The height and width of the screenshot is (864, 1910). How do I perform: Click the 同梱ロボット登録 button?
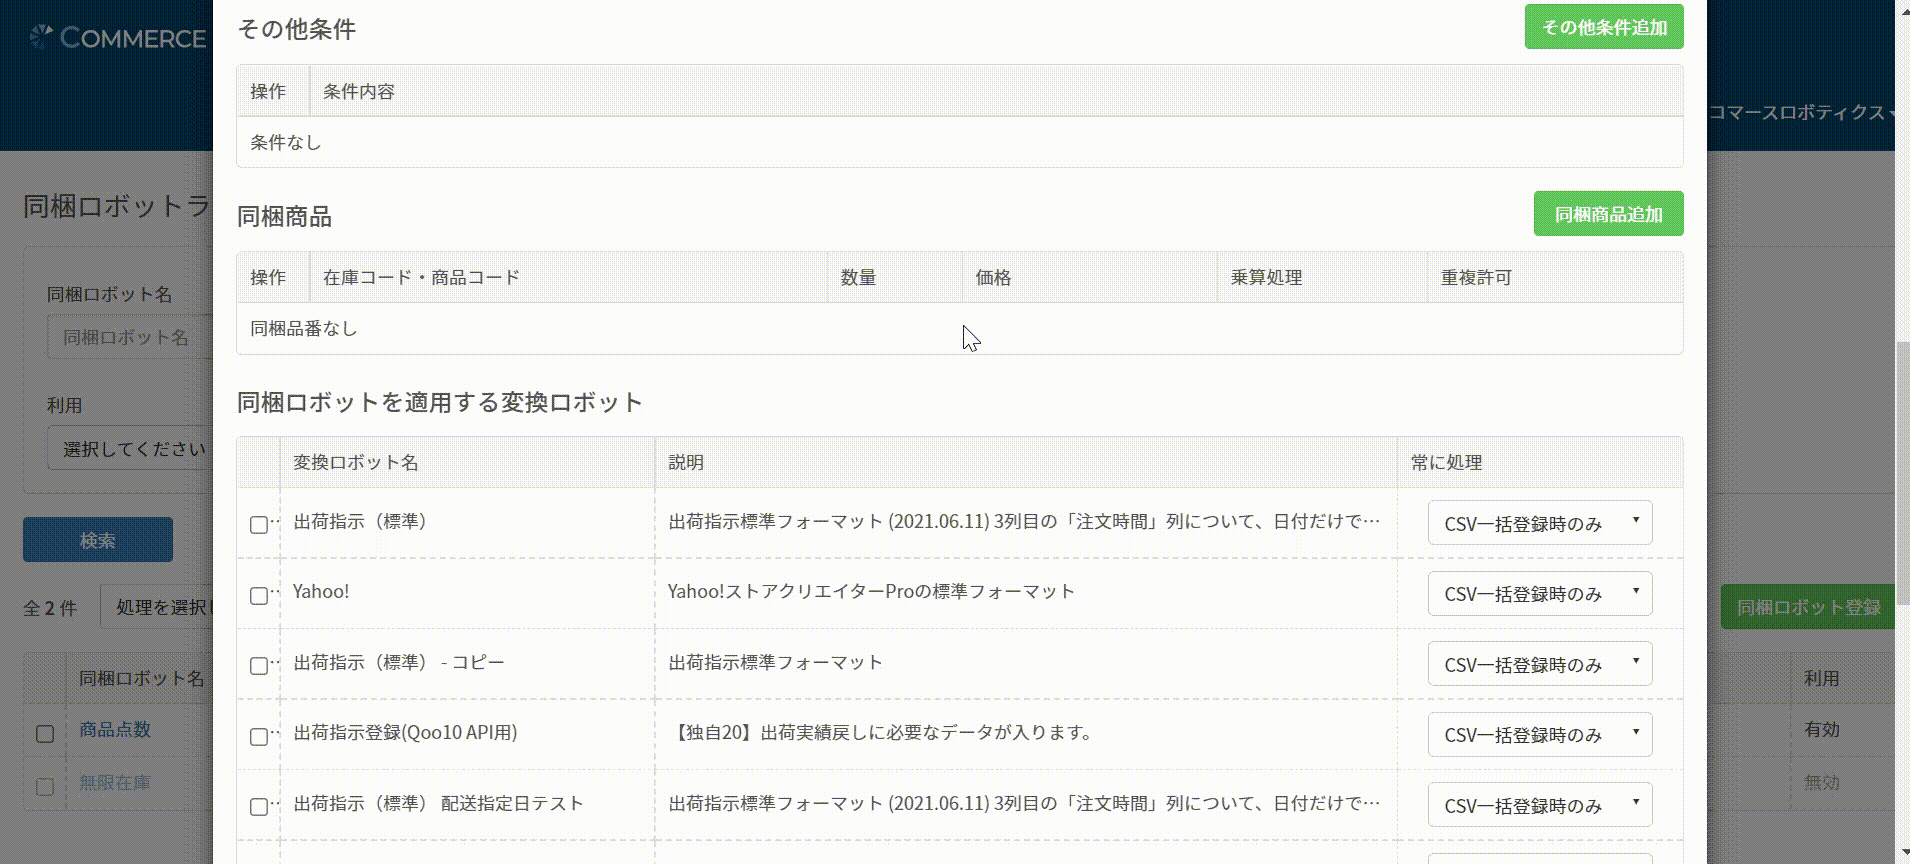coord(1807,607)
